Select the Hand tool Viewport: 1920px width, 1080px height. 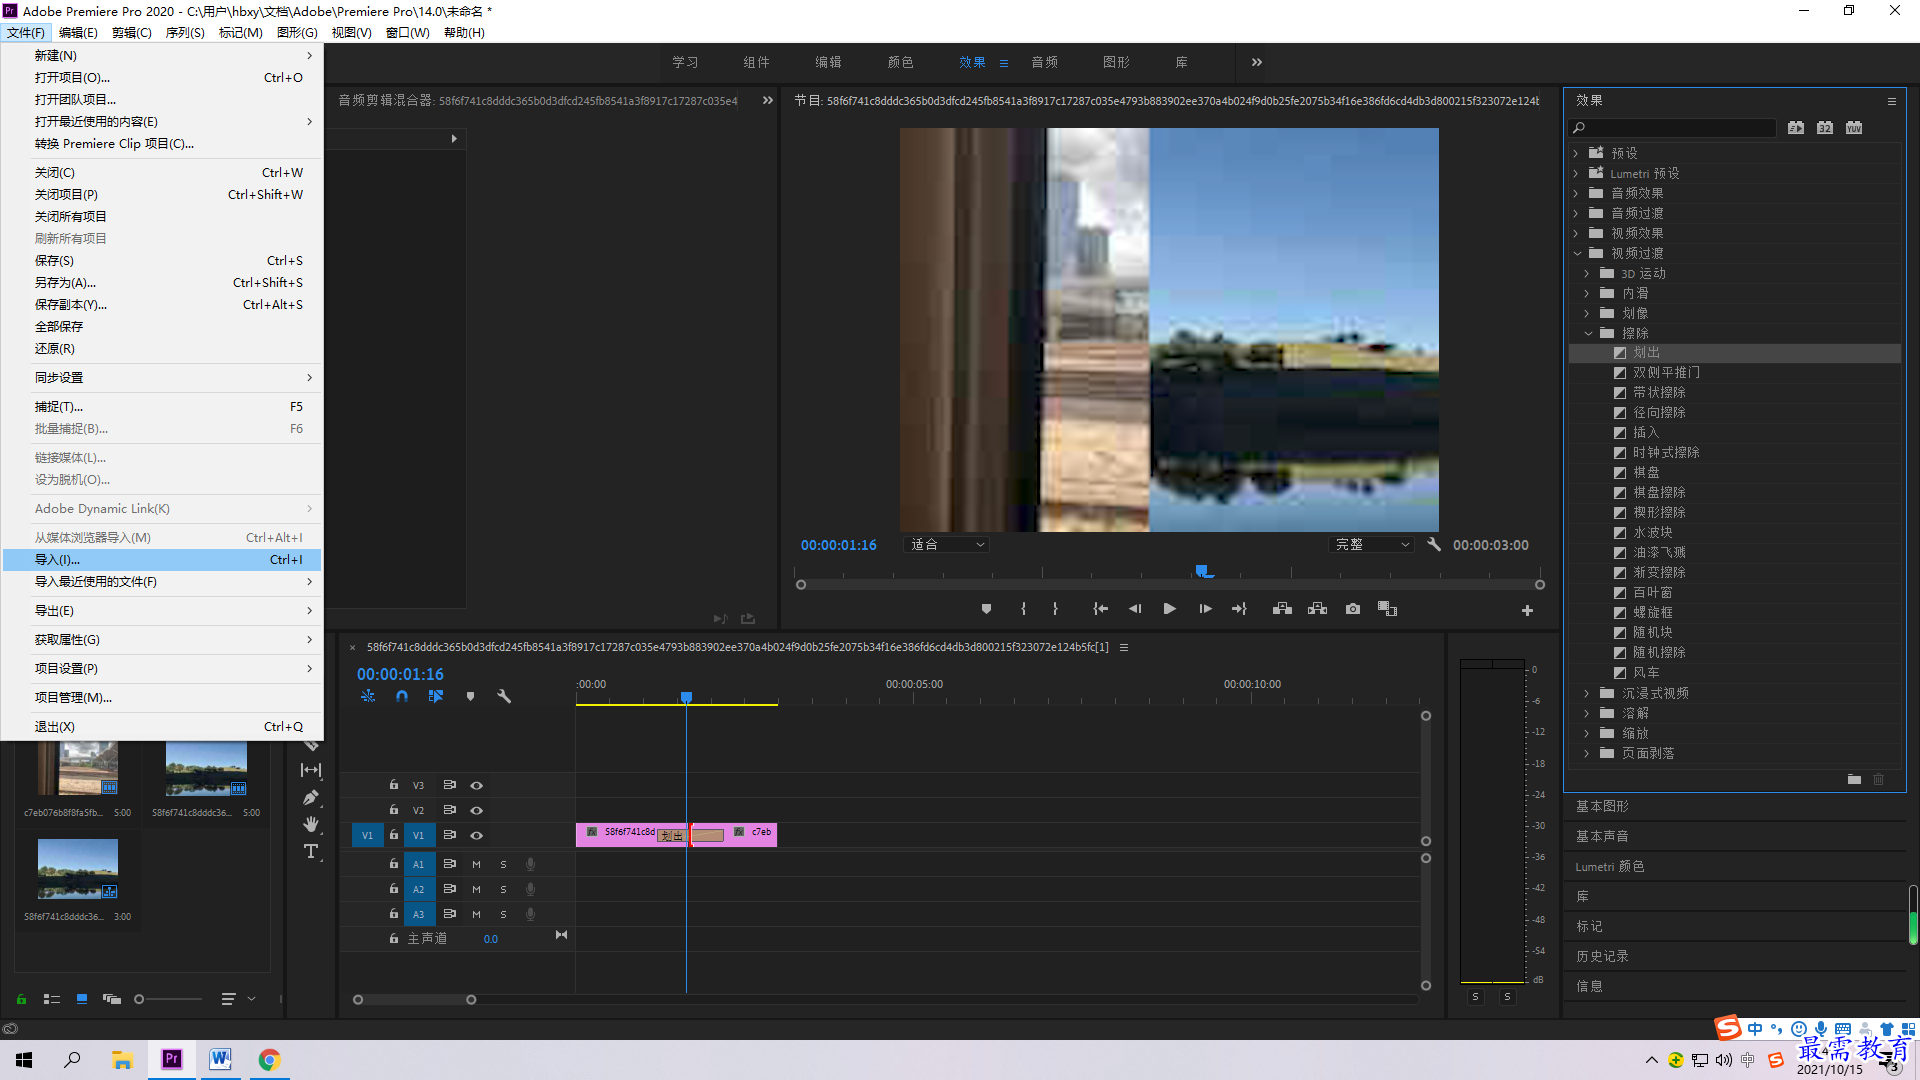tap(311, 824)
